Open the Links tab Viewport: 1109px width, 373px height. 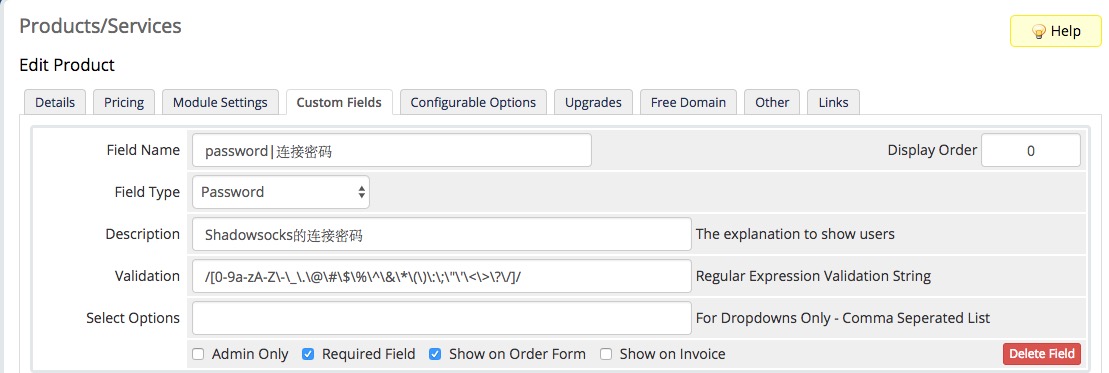[833, 102]
